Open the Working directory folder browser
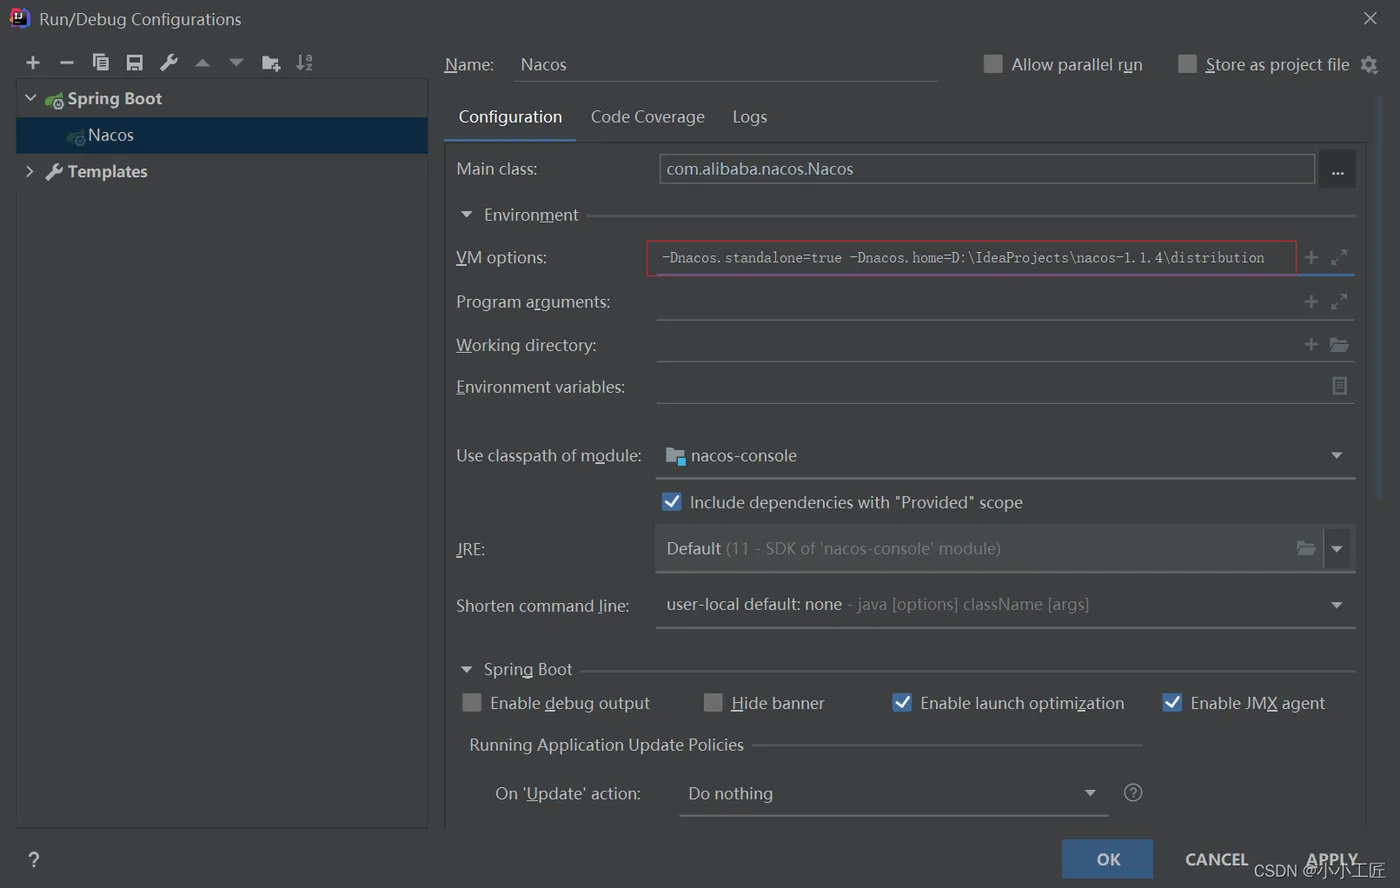This screenshot has height=888, width=1400. tap(1339, 345)
